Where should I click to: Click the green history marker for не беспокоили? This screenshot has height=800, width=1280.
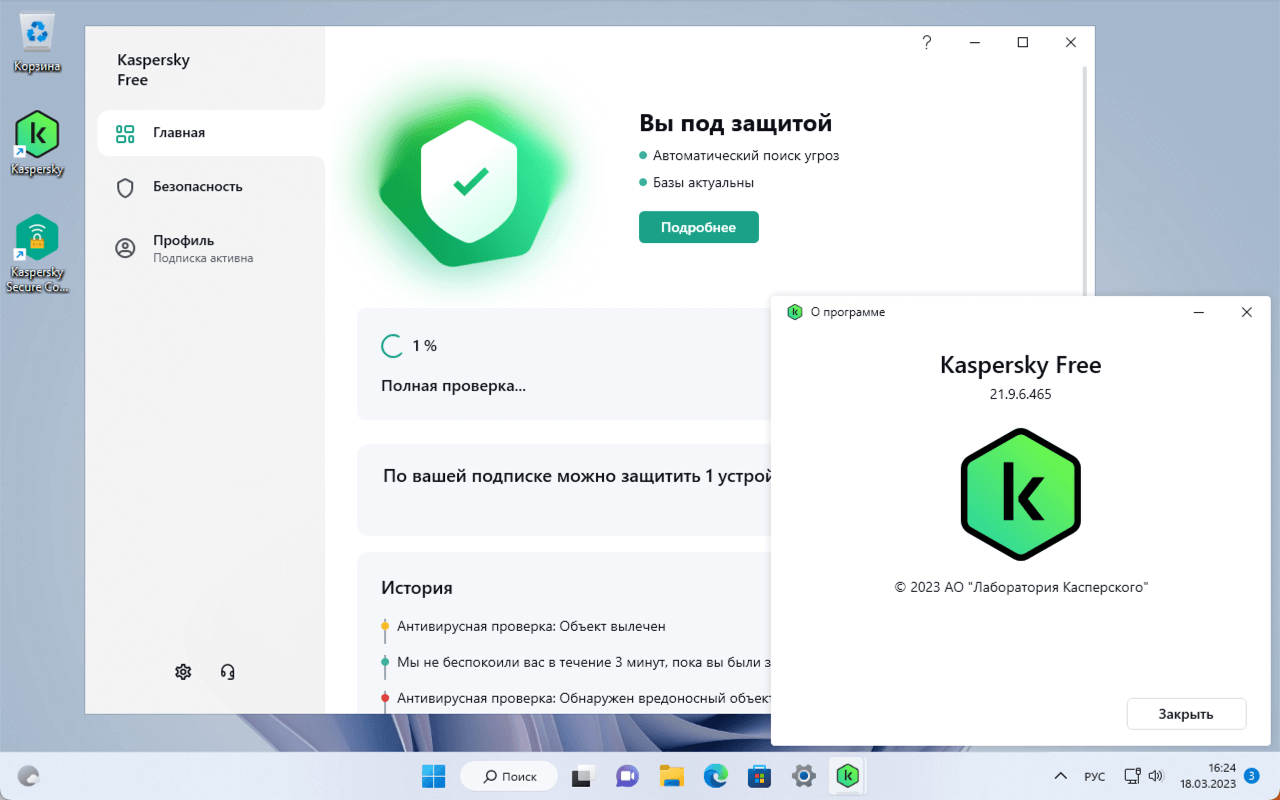385,662
